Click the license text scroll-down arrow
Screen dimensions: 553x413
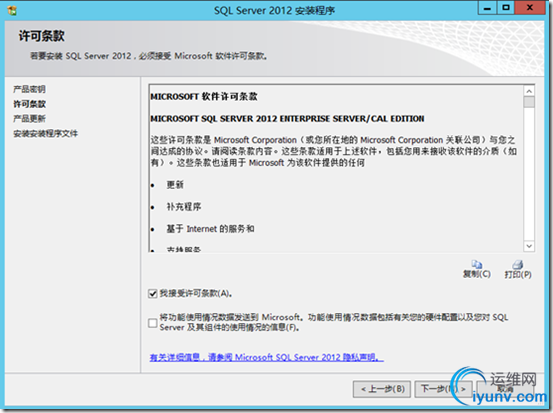529,246
